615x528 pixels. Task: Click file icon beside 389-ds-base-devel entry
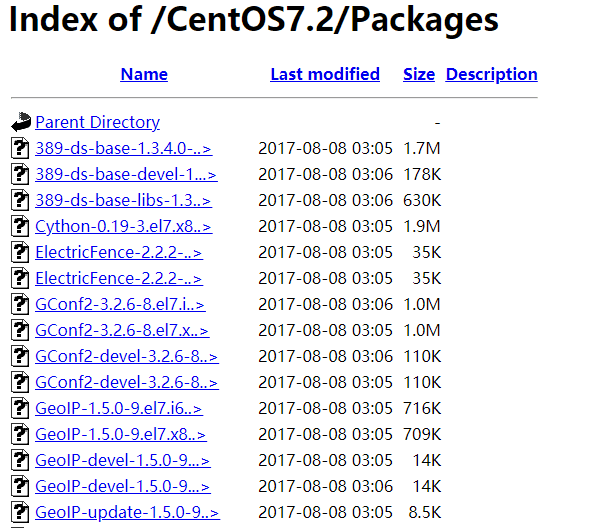click(21, 174)
